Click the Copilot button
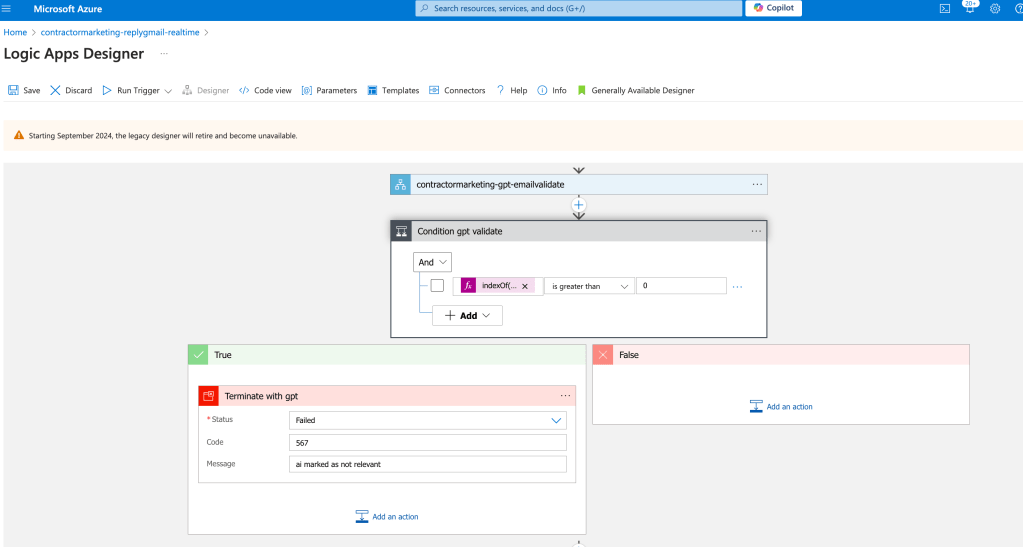Screen dimensions: 1023x547 tap(774, 8)
